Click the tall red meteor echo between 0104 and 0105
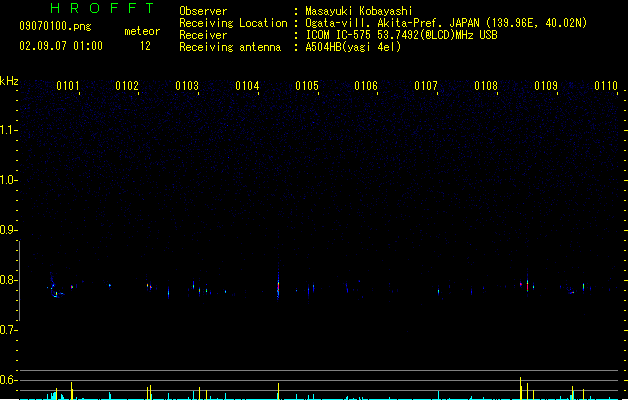629x400 pixels. 278,285
